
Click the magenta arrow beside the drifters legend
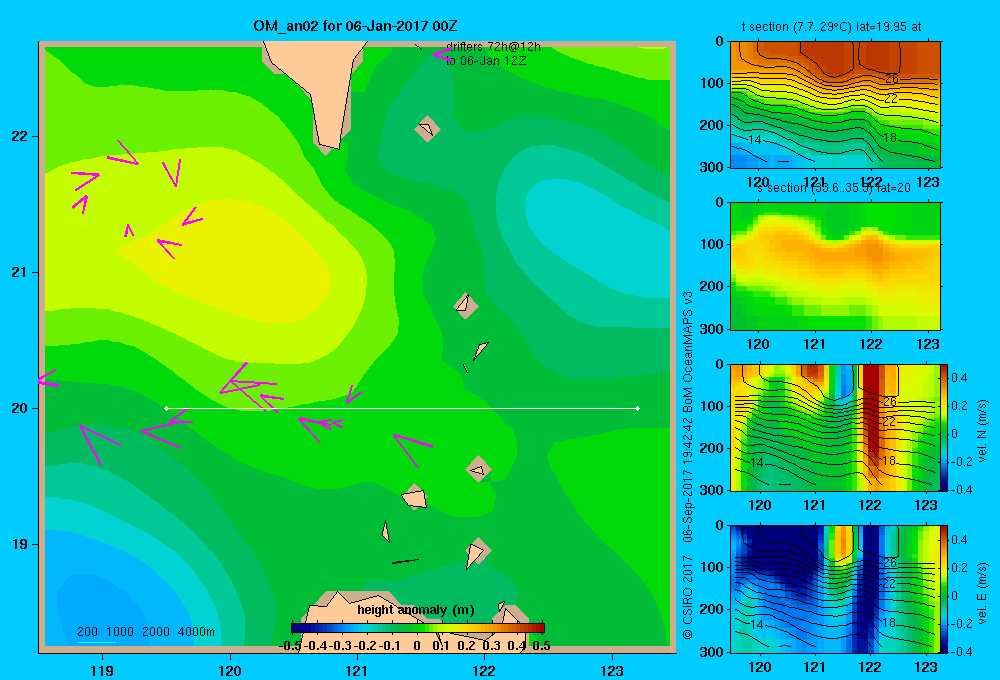point(441,55)
